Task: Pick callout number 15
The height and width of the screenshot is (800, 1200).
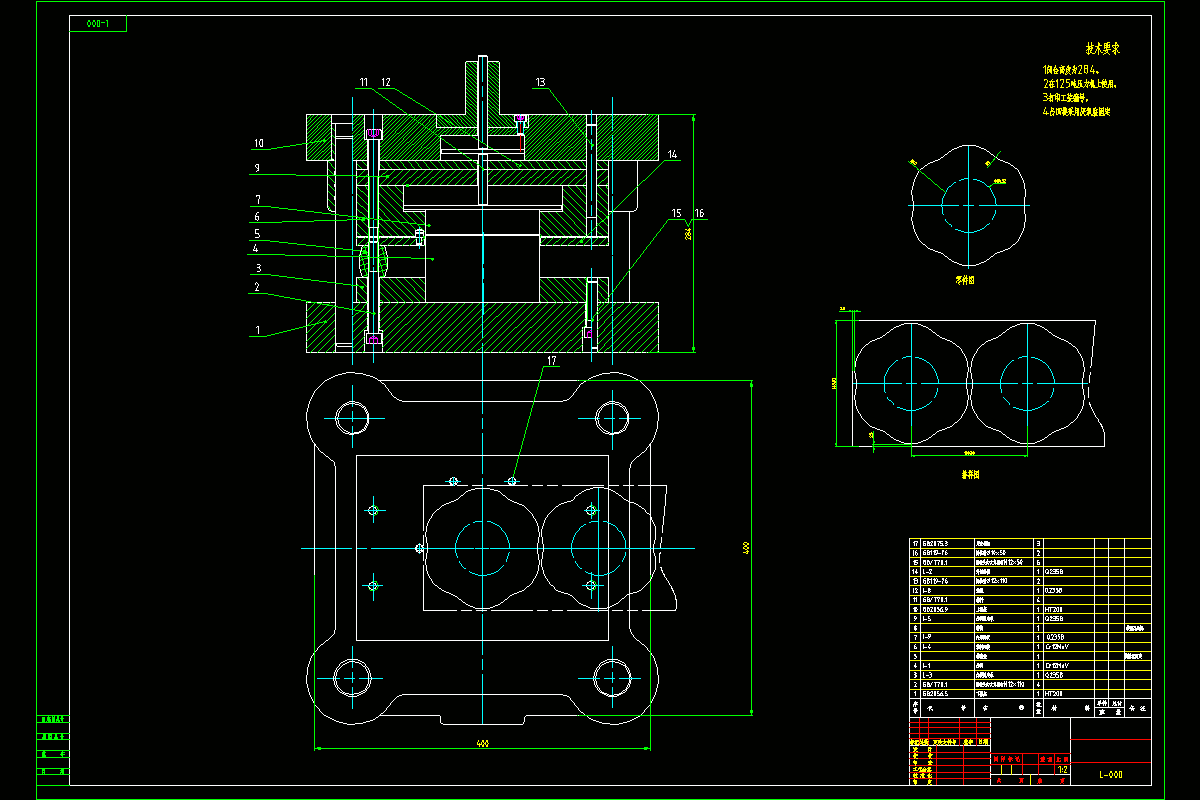Action: click(x=678, y=213)
